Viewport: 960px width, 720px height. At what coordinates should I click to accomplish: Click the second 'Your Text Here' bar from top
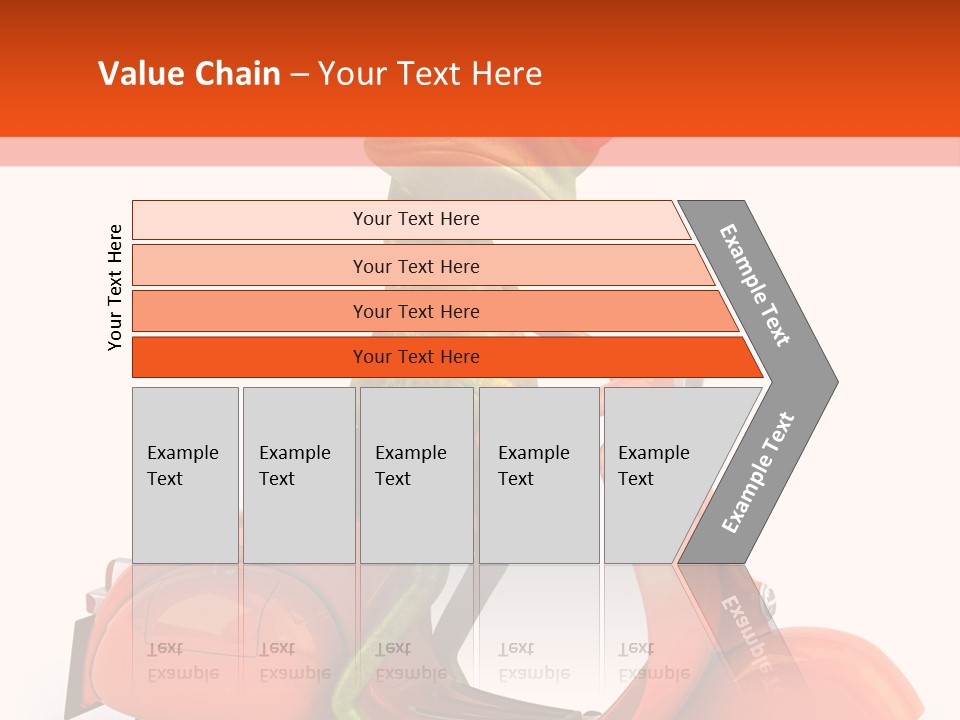click(415, 266)
